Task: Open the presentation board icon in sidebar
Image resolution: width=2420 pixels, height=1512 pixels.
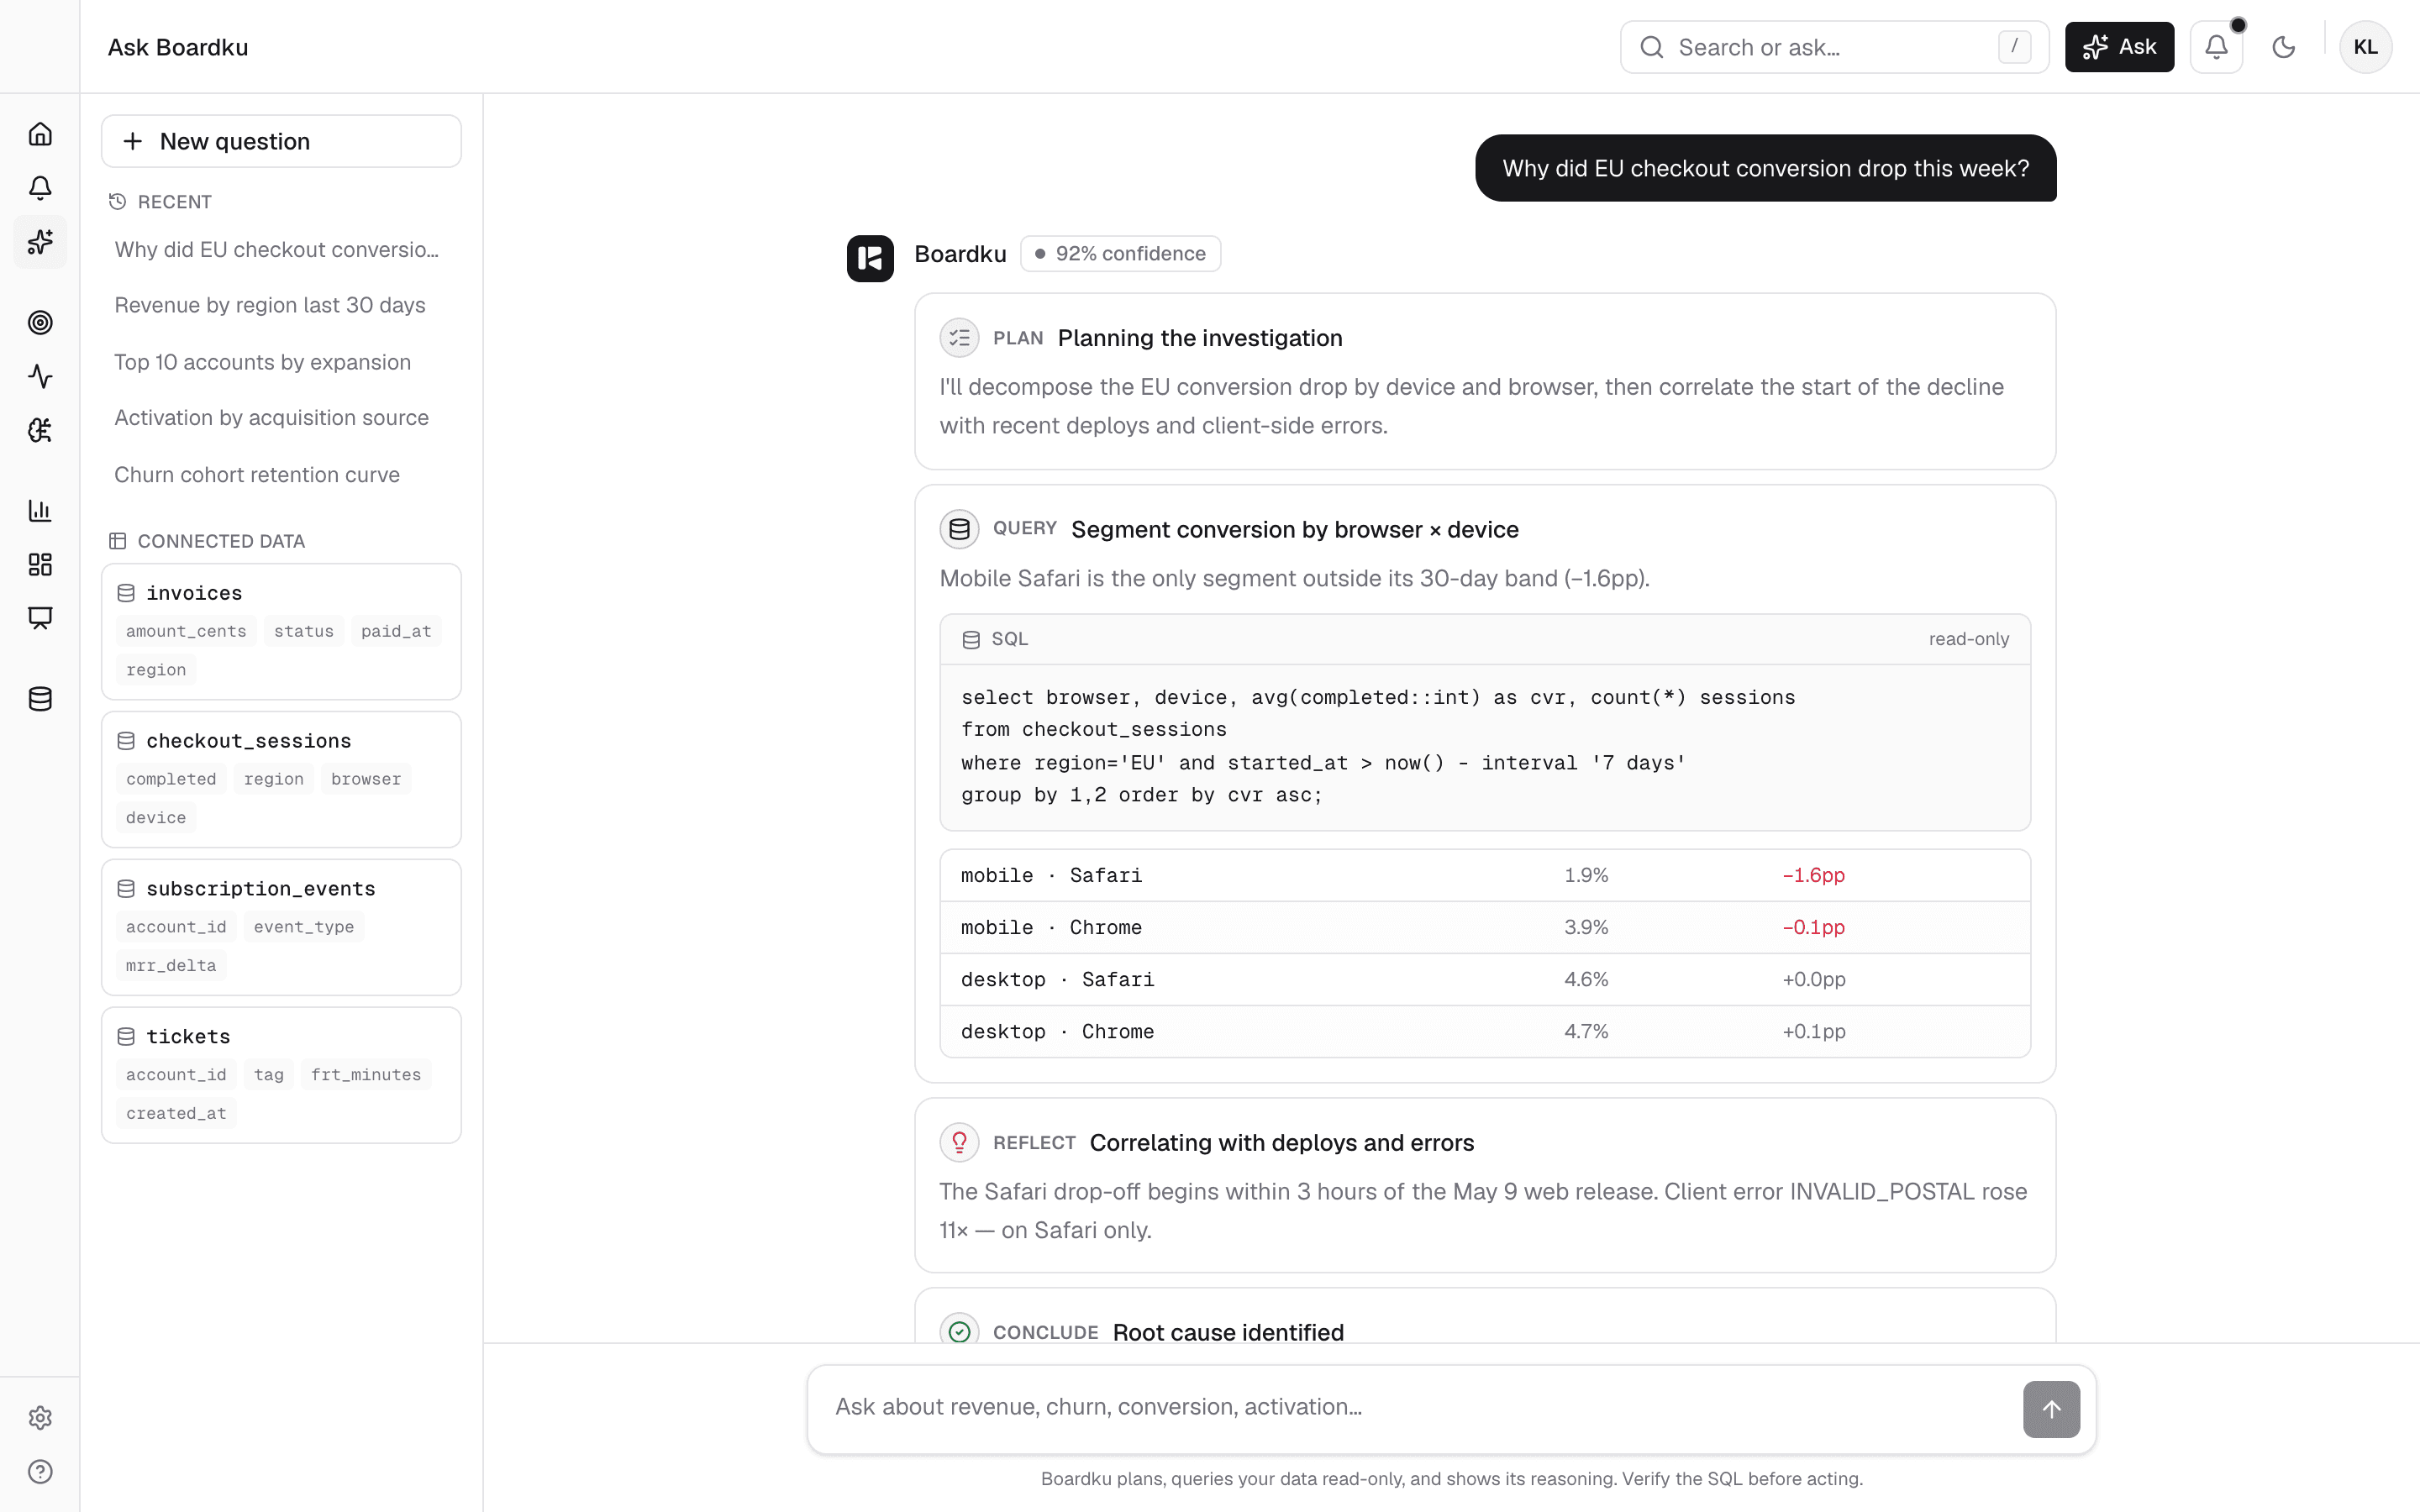Action: coord(40,618)
